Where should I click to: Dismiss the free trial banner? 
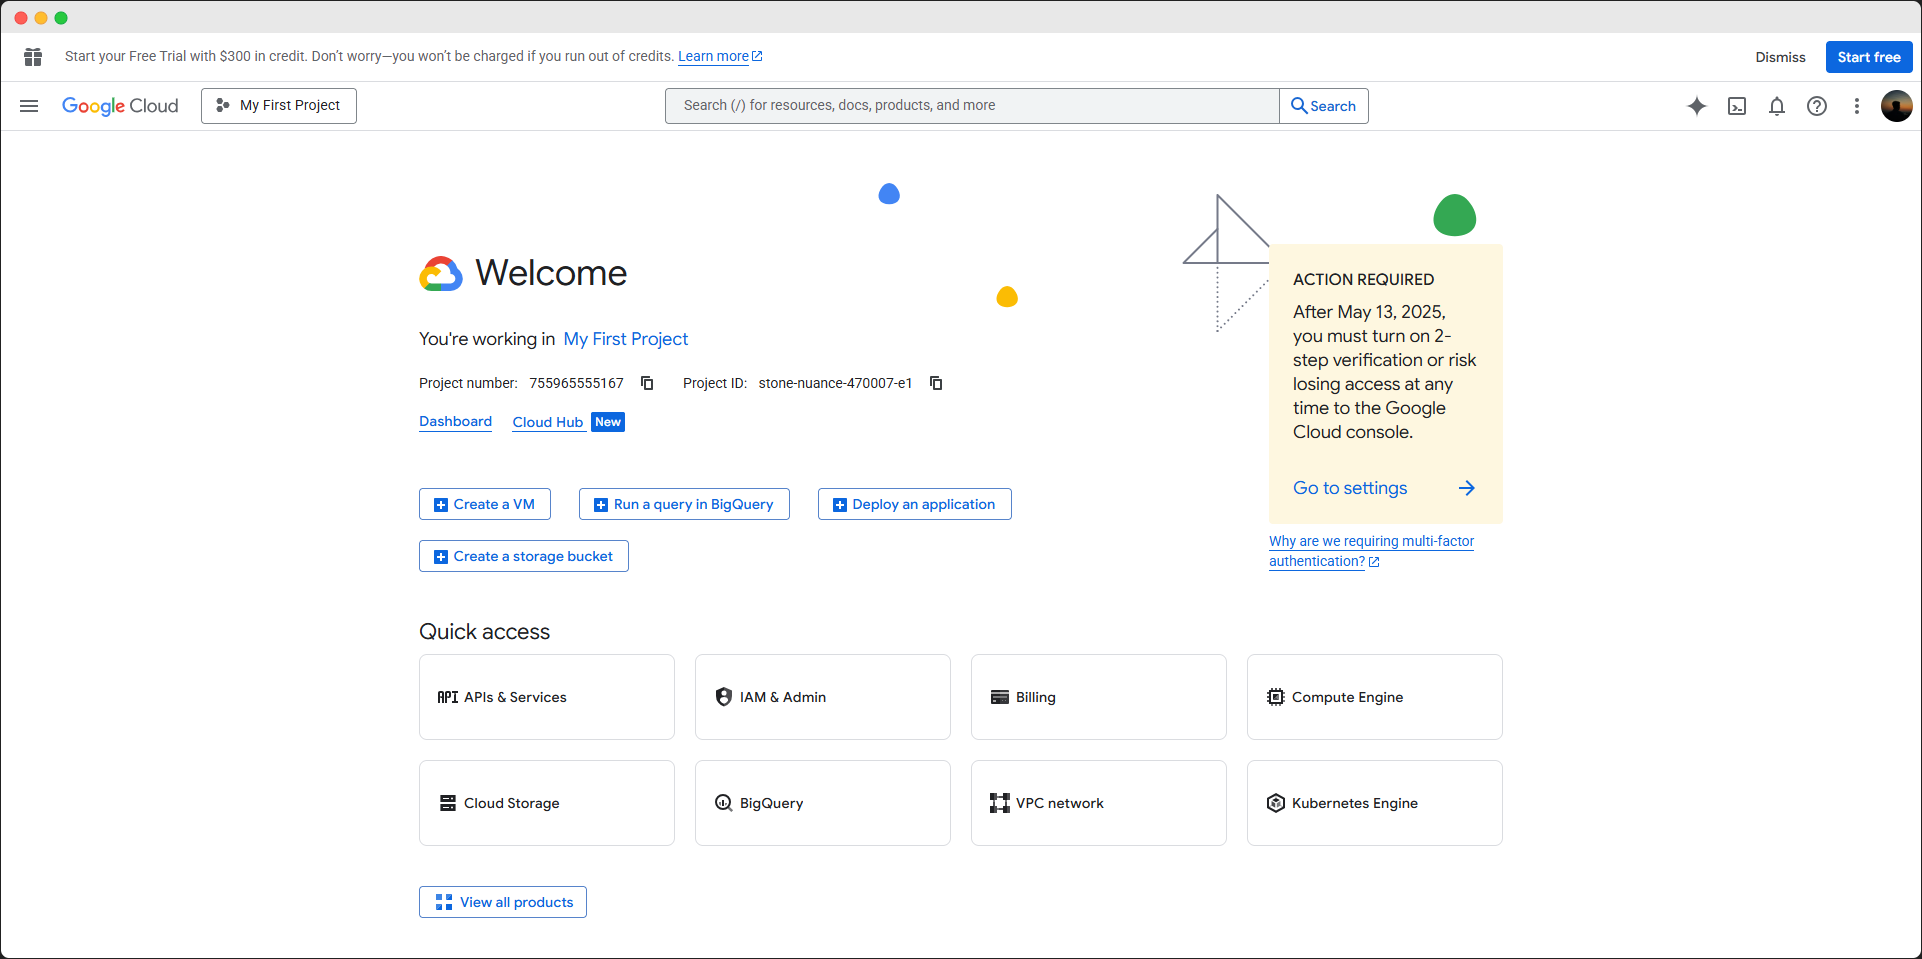point(1780,57)
